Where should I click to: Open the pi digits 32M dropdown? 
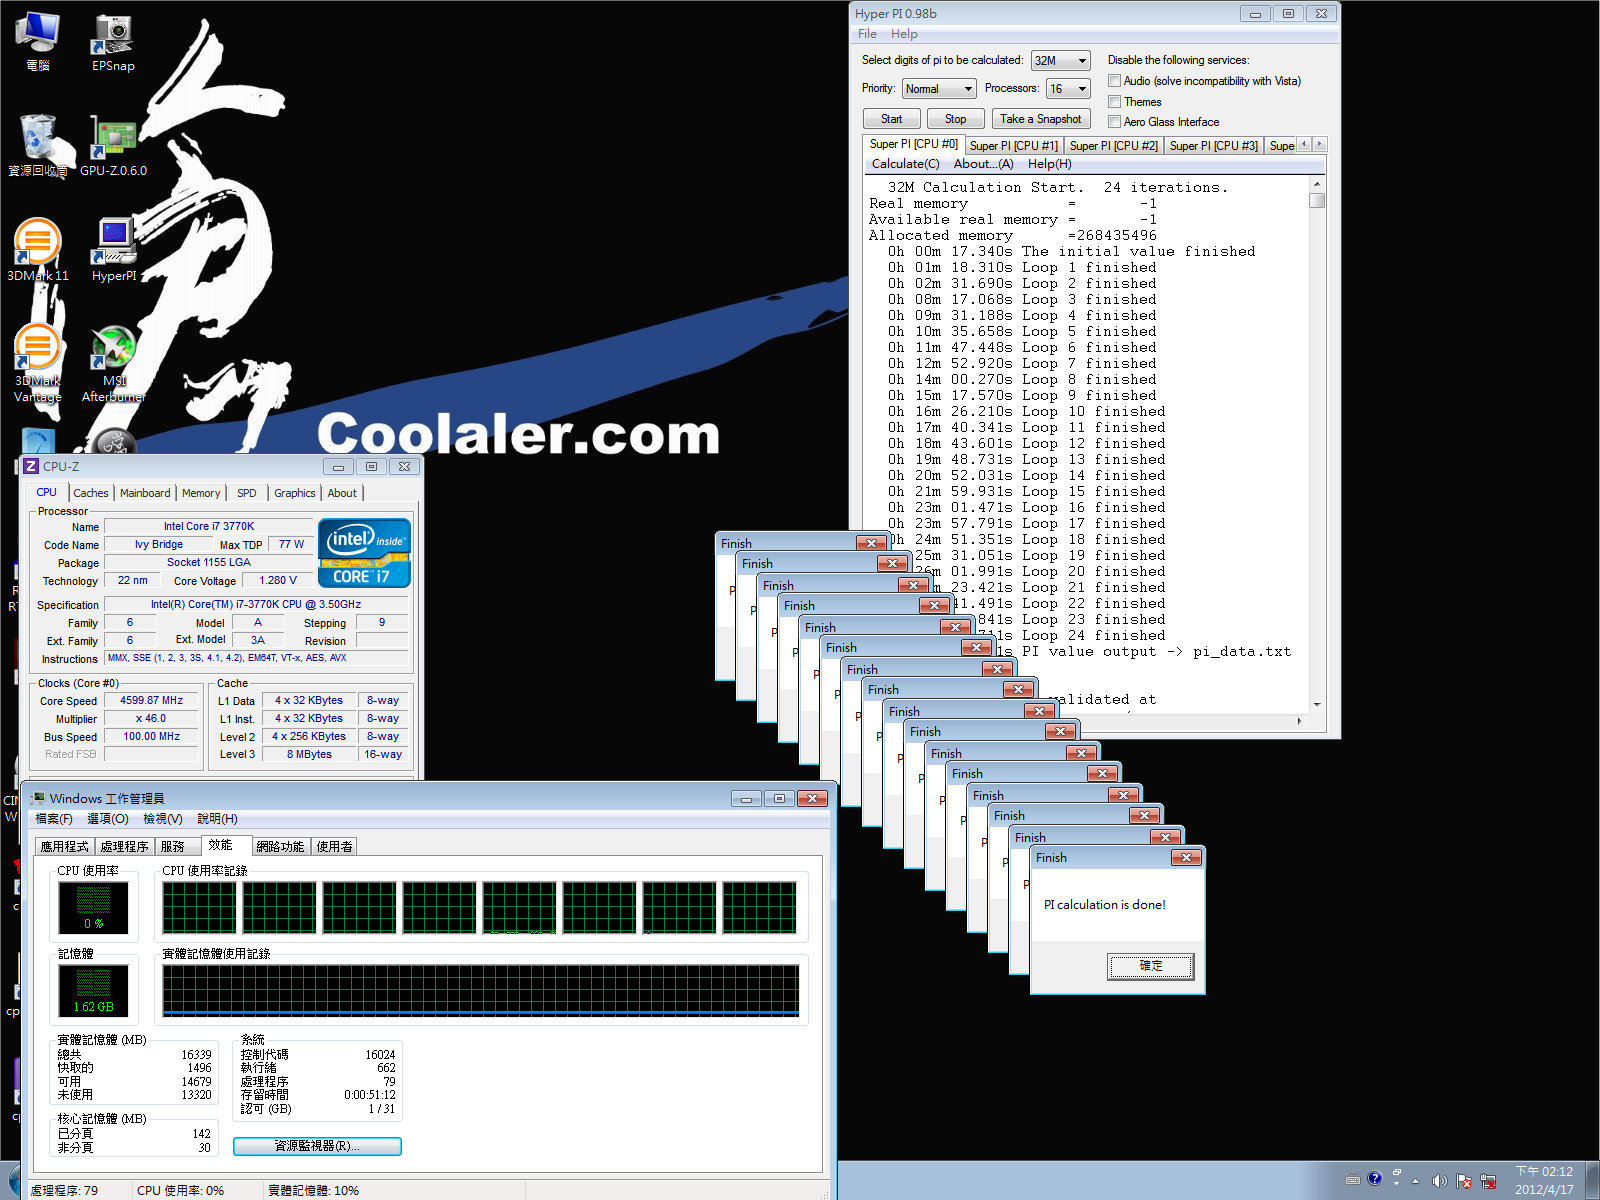[x=1060, y=60]
